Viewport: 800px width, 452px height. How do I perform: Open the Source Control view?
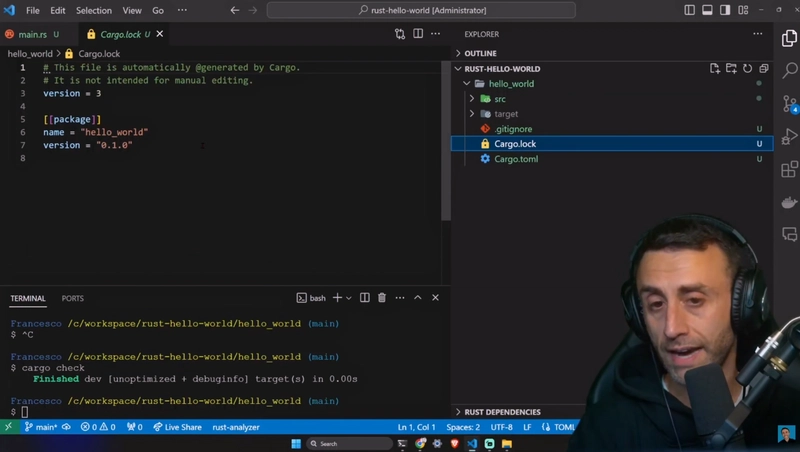(789, 103)
